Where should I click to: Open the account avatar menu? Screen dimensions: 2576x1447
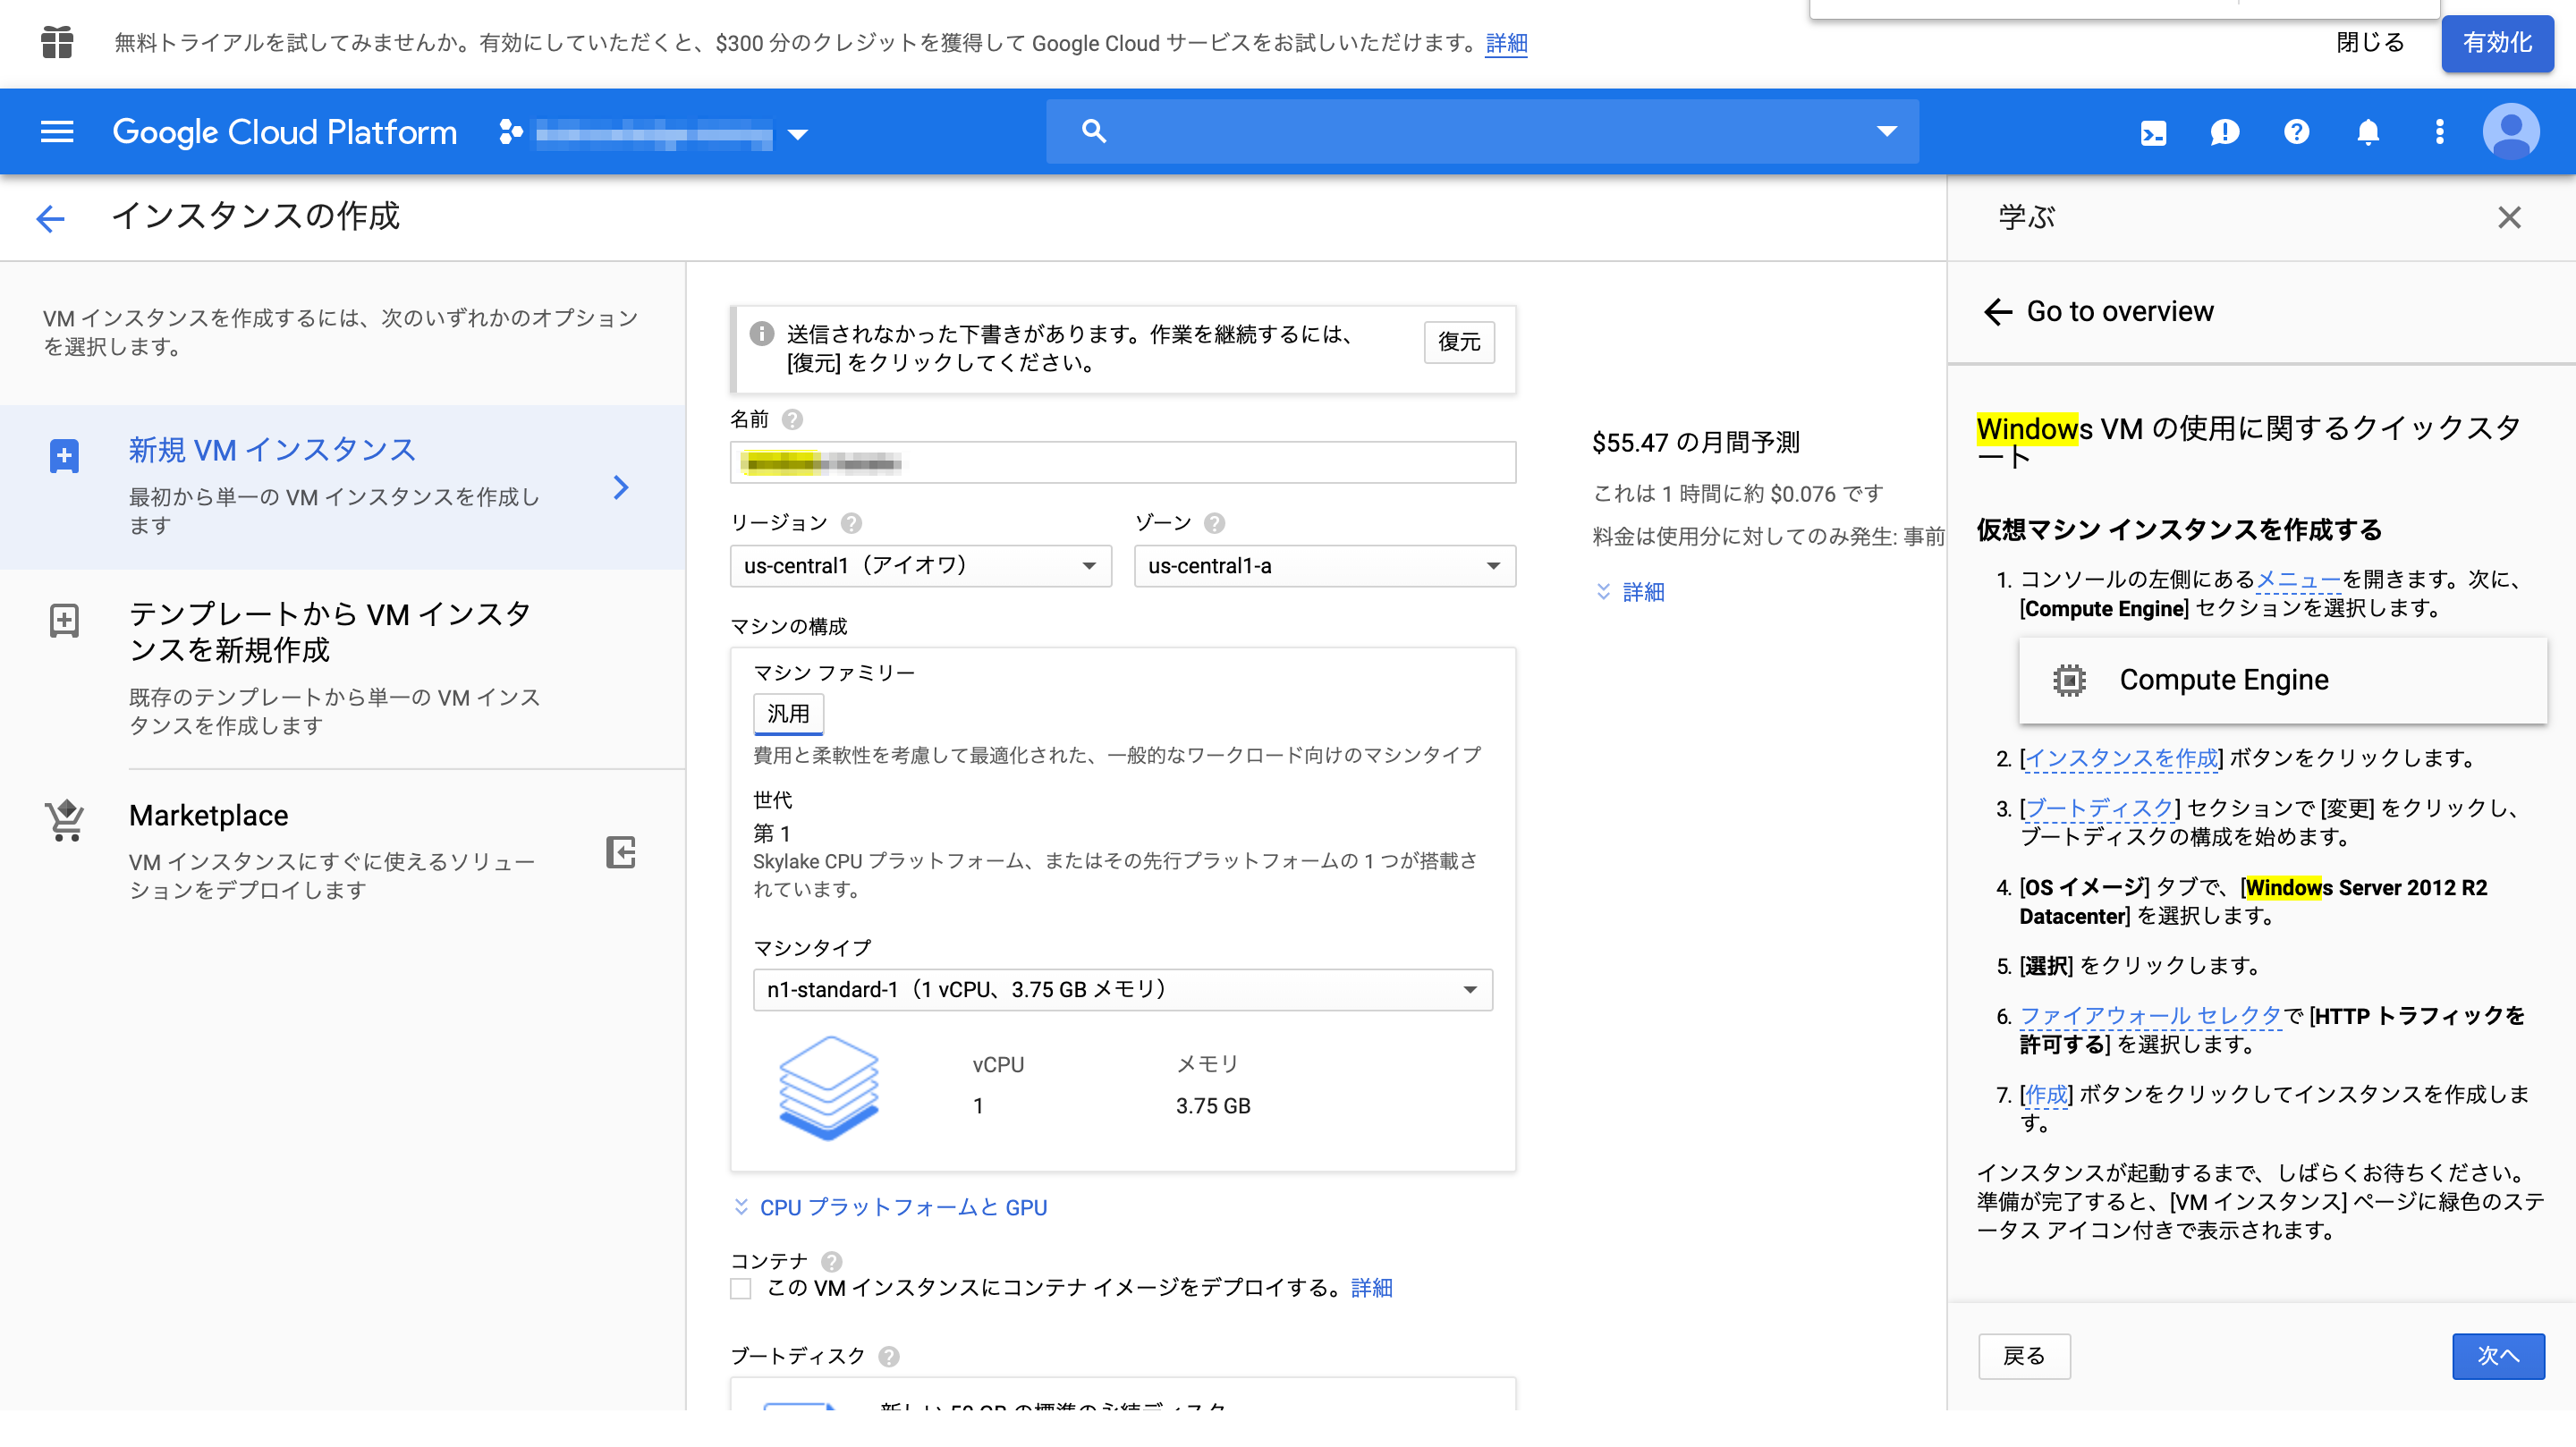pos(2510,131)
